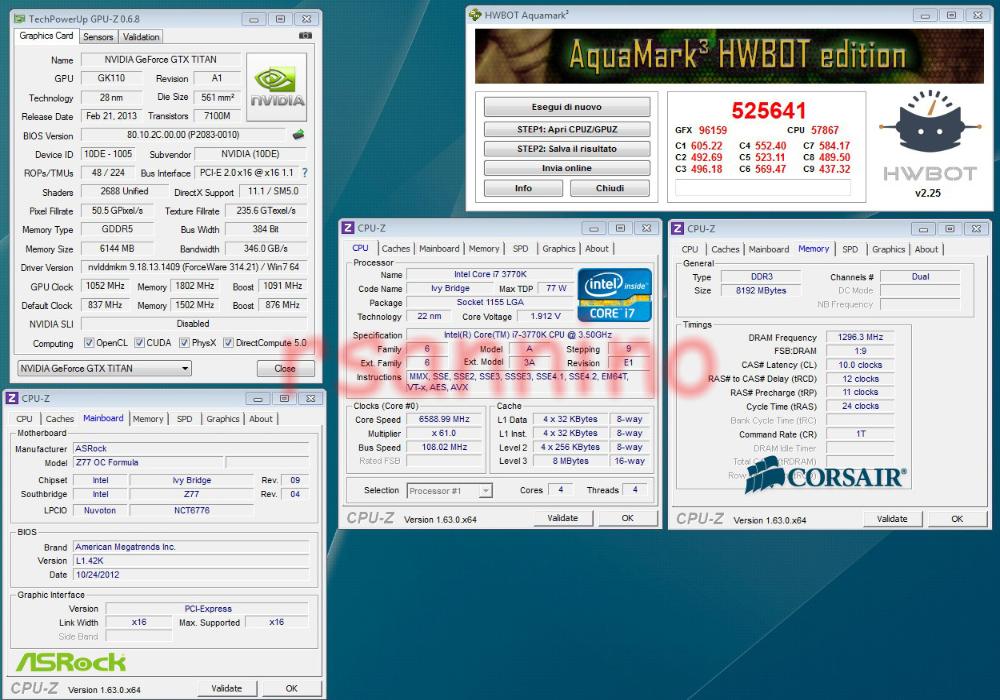Click Validate in CPU-Z Memory window
Image resolution: width=1000 pixels, height=700 pixels.
click(892, 519)
